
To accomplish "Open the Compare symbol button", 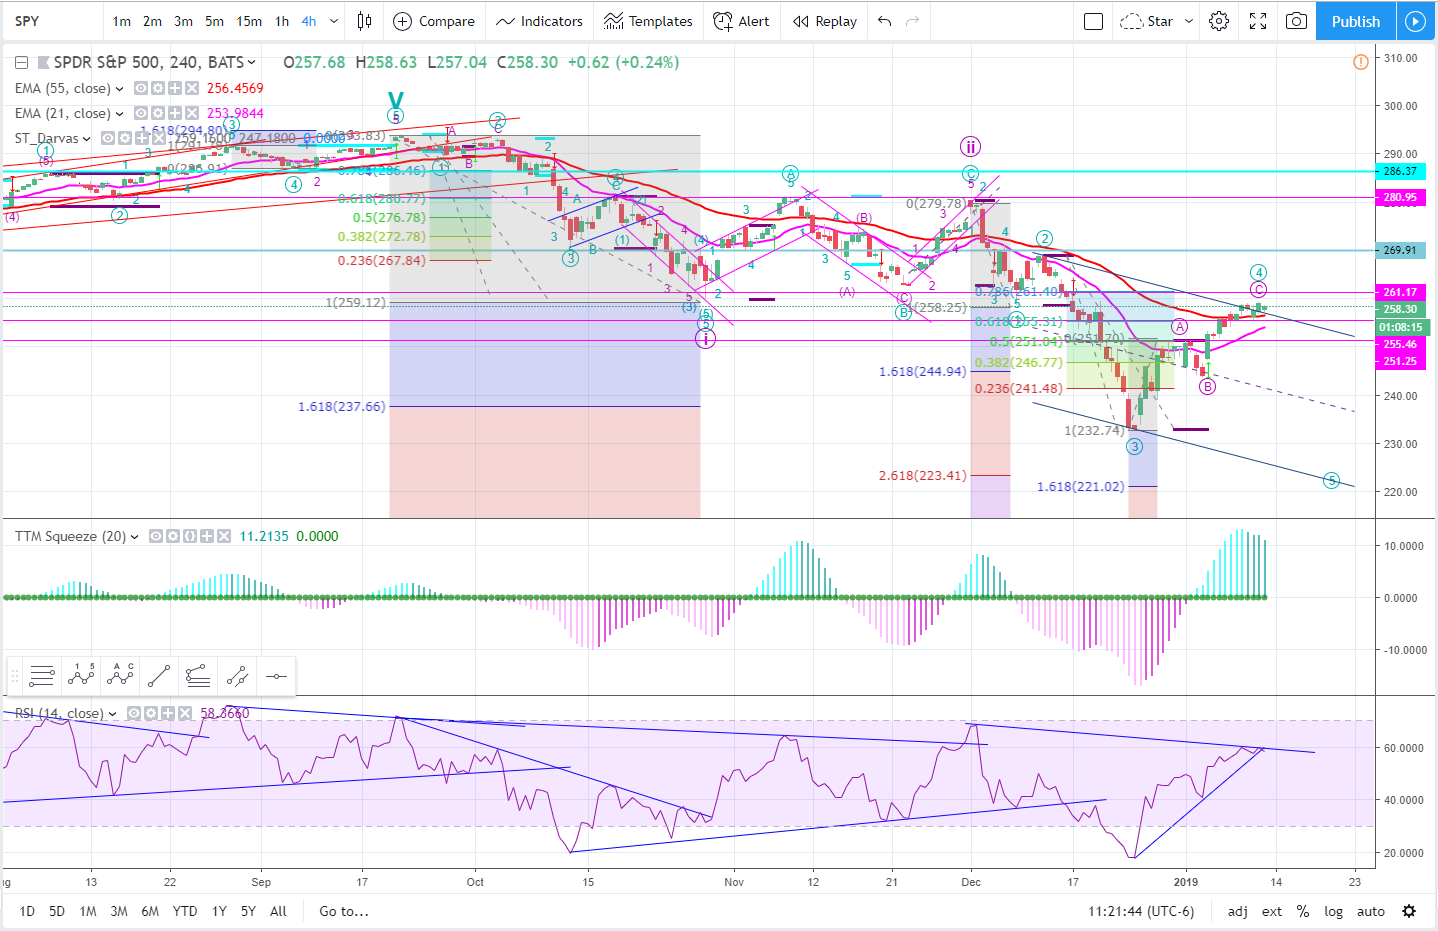I will point(434,21).
